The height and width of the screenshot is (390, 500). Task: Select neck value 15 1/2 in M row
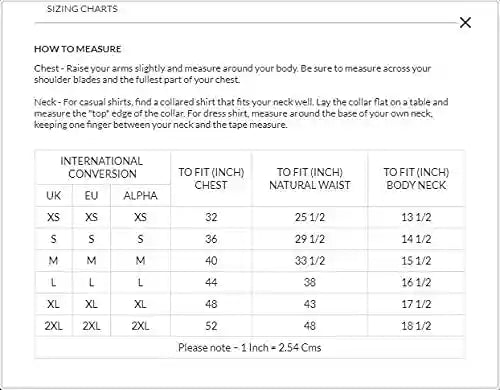point(416,261)
